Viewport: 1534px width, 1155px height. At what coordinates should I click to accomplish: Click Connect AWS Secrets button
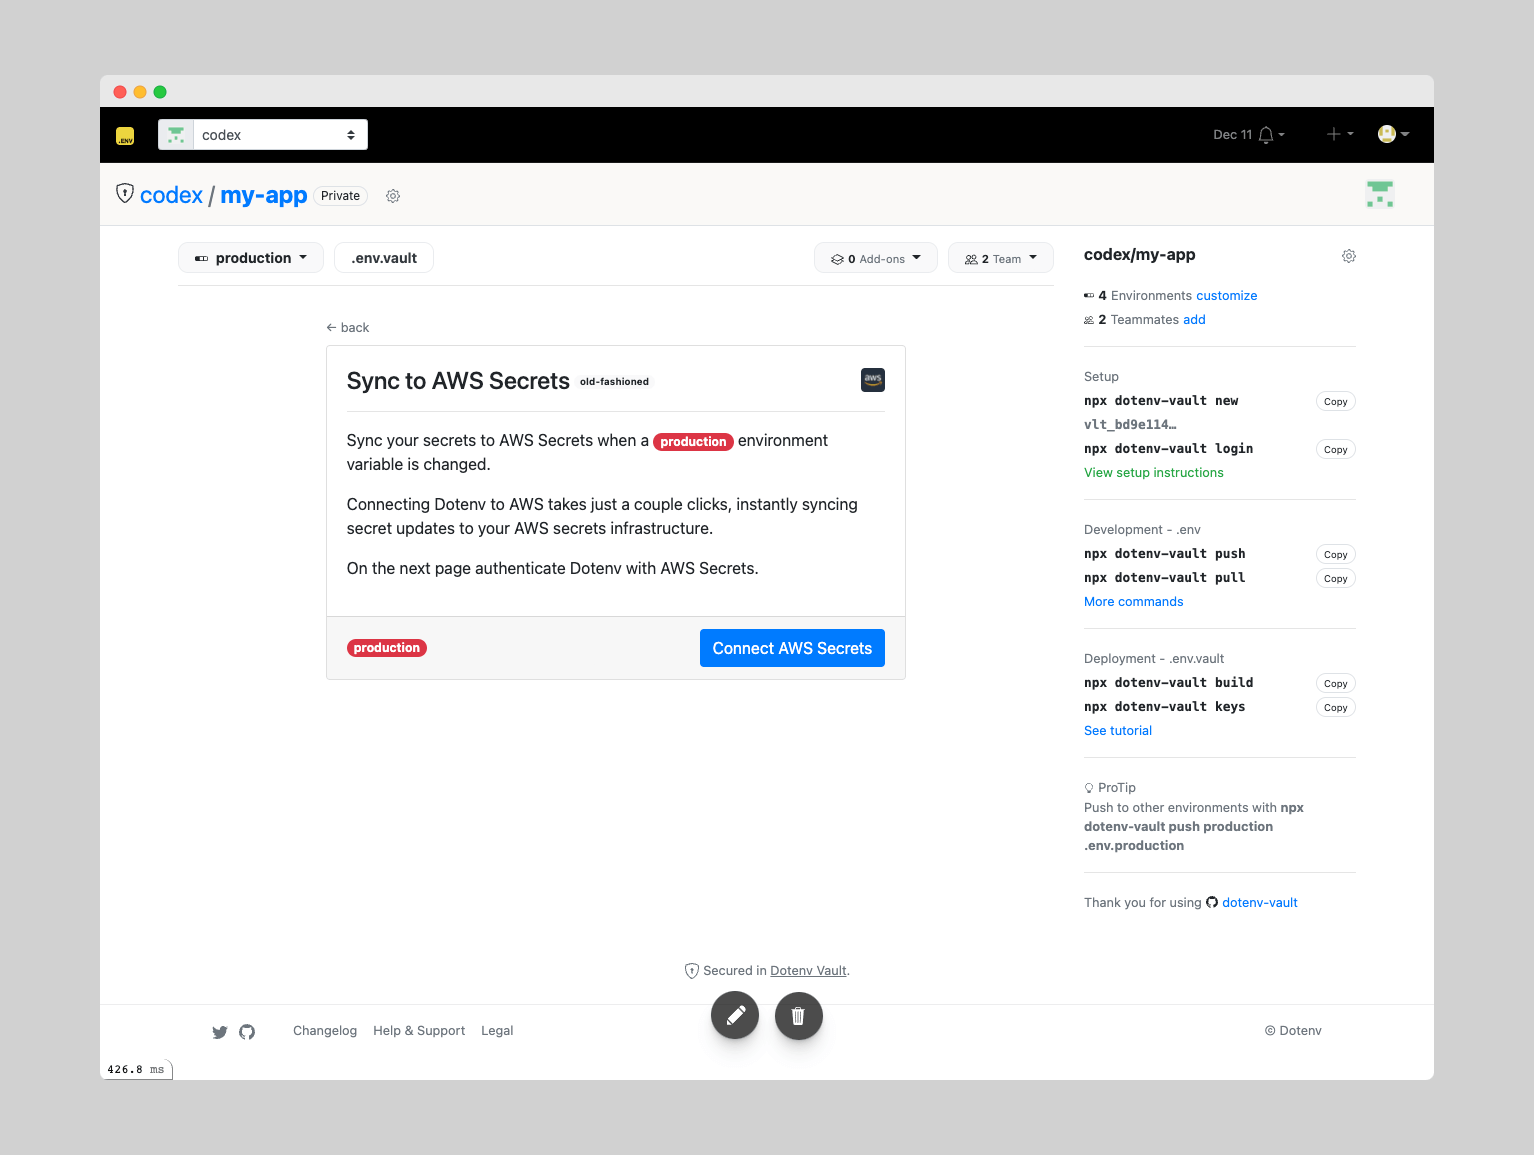[792, 648]
